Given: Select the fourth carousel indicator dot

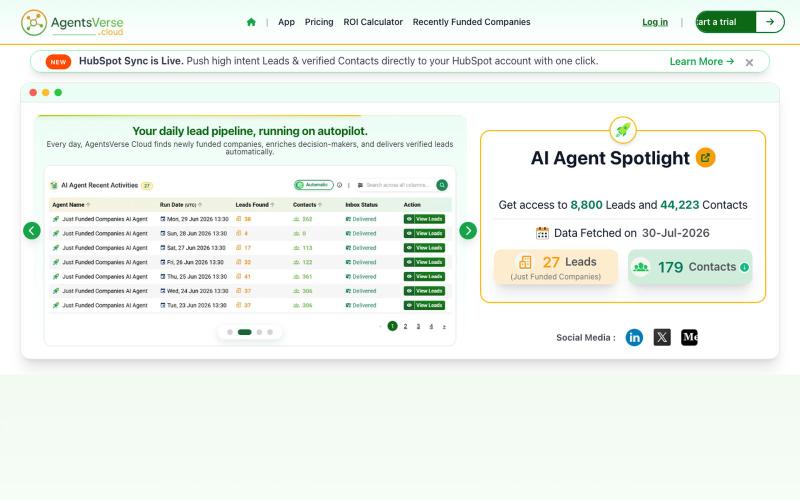Looking at the screenshot, I should point(270,332).
